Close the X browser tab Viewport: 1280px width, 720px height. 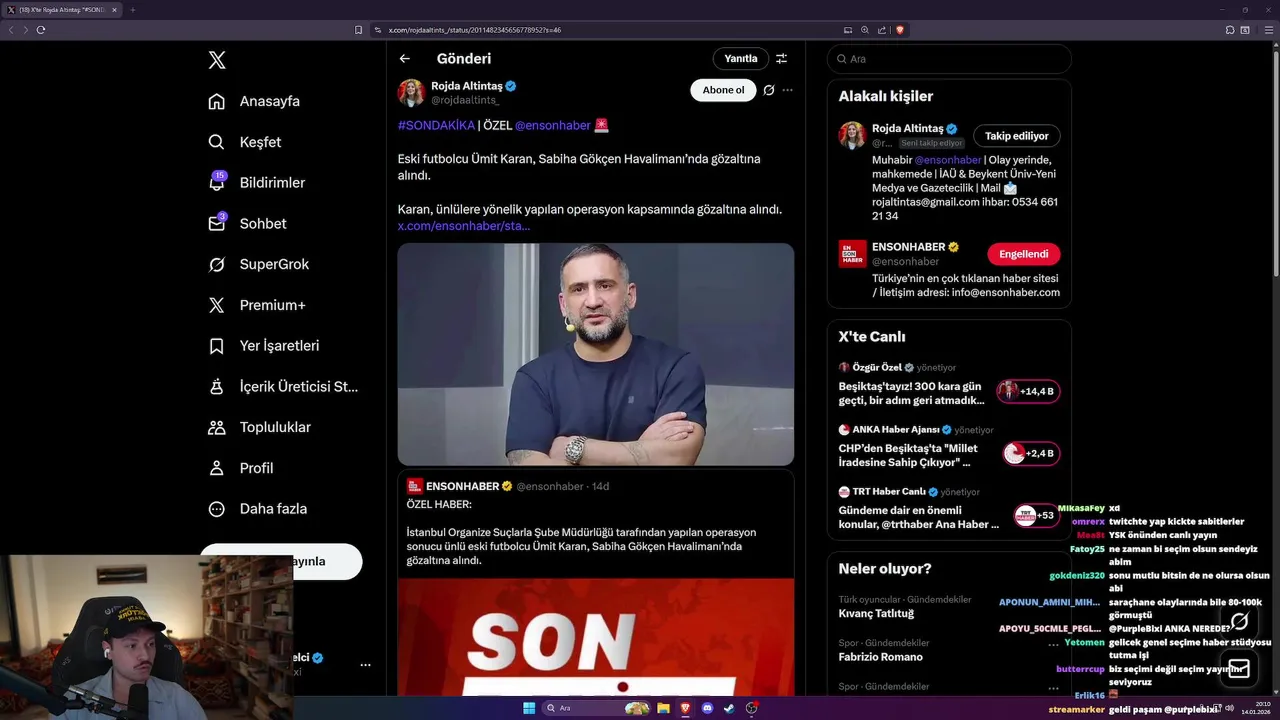pos(114,10)
